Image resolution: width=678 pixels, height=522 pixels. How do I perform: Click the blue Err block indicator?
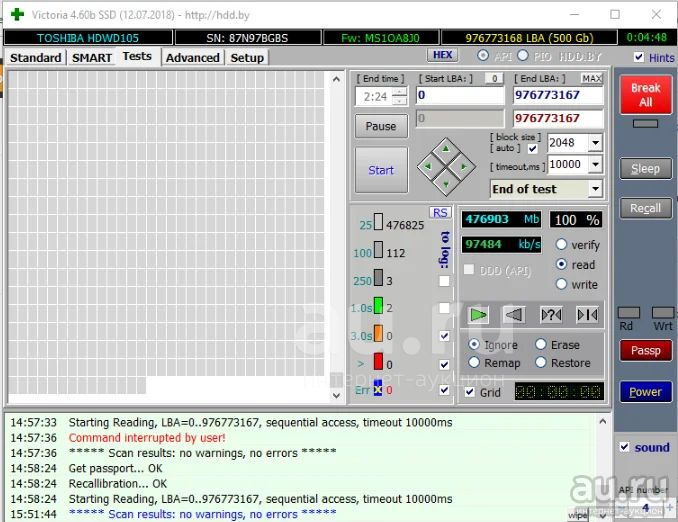click(x=378, y=388)
